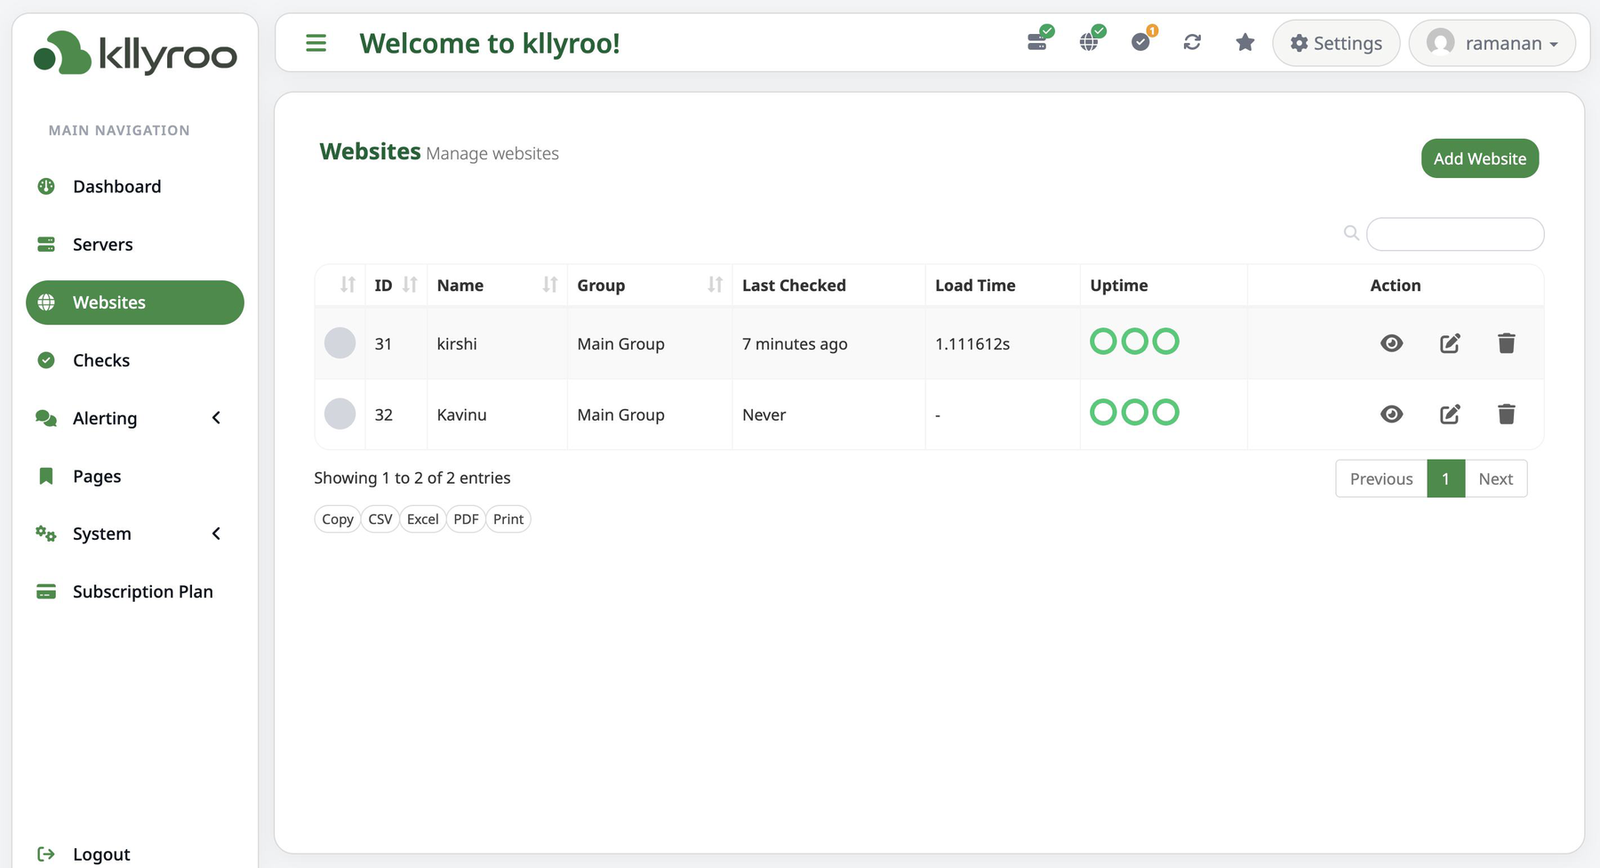Image resolution: width=1600 pixels, height=868 pixels.
Task: Click the Add Website button
Action: click(x=1480, y=158)
